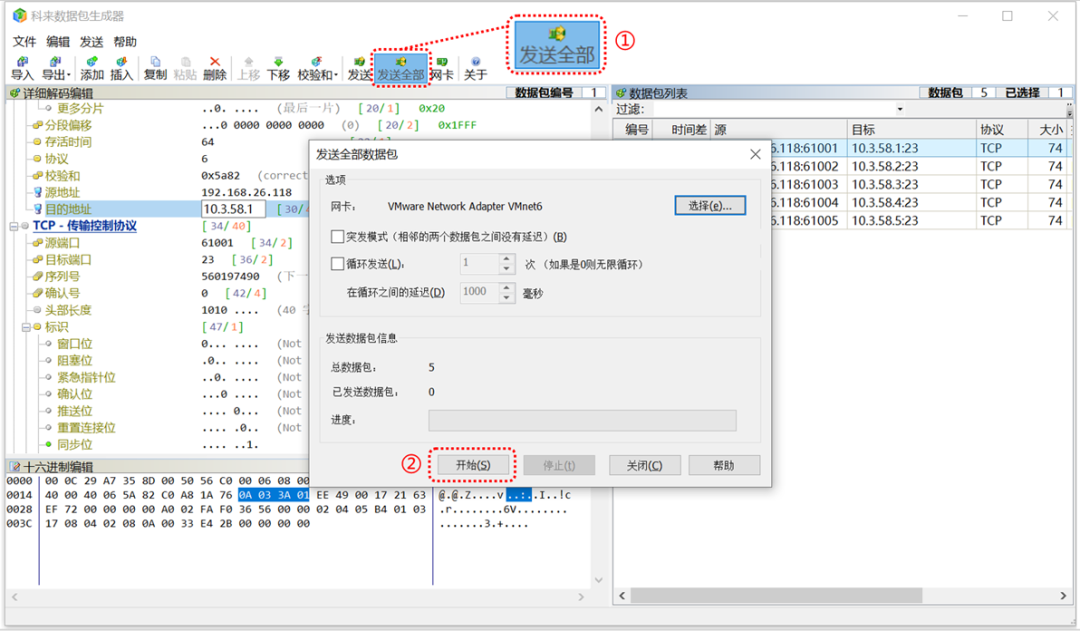Open the 文件 (File) menu
Image resolution: width=1080 pixels, height=631 pixels.
pos(24,42)
